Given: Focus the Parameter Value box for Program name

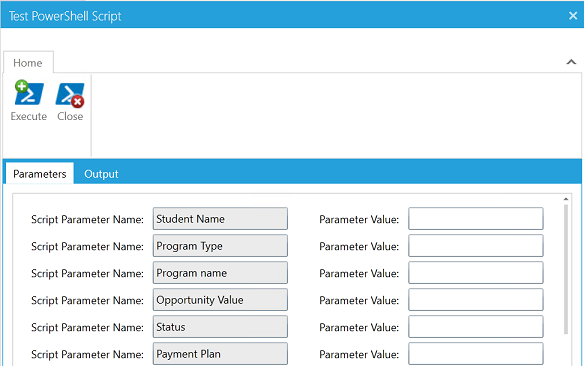Looking at the screenshot, I should pos(476,273).
